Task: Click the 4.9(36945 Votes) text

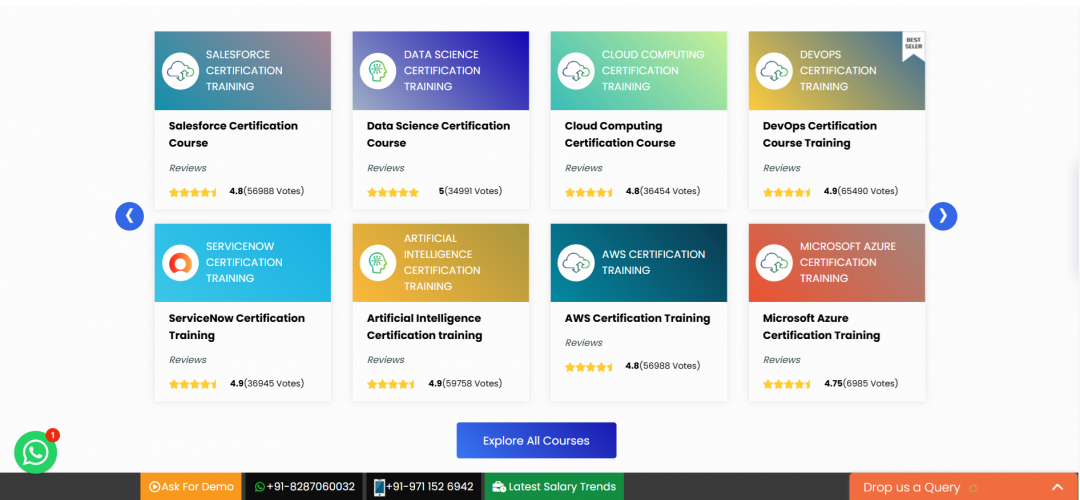Action: pyautogui.click(x=267, y=383)
